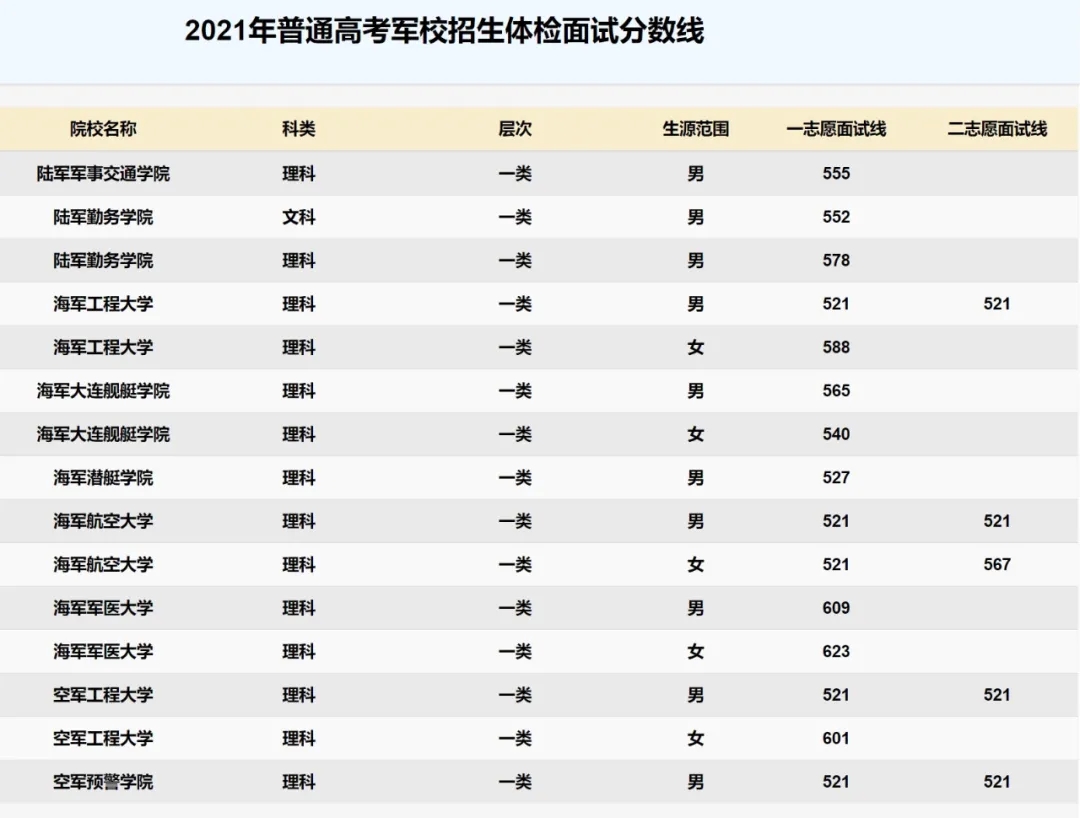Select the 生源范围 column header

click(x=696, y=129)
